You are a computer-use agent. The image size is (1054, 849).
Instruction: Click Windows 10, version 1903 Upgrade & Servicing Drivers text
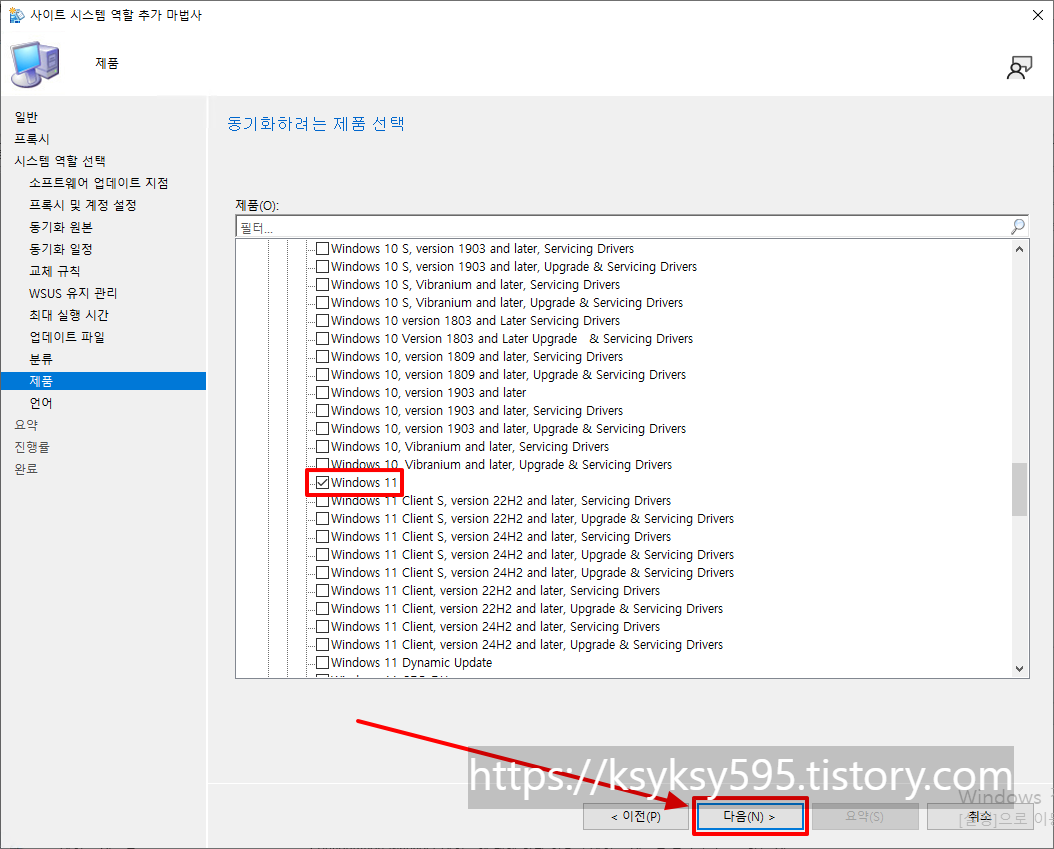click(508, 429)
